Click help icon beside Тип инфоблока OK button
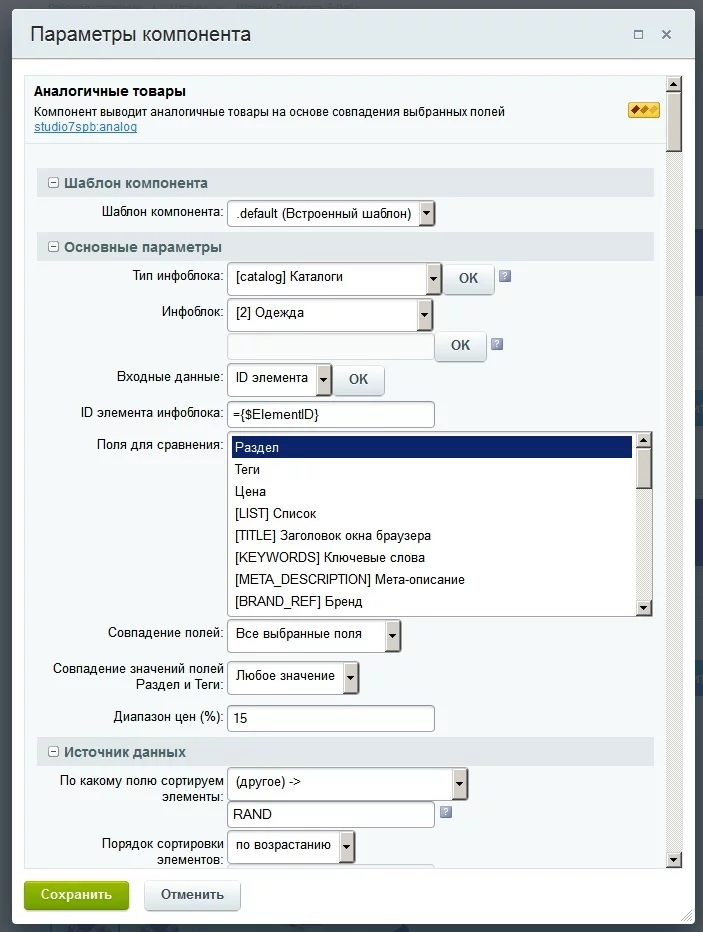The width and height of the screenshot is (703, 932). pos(505,277)
